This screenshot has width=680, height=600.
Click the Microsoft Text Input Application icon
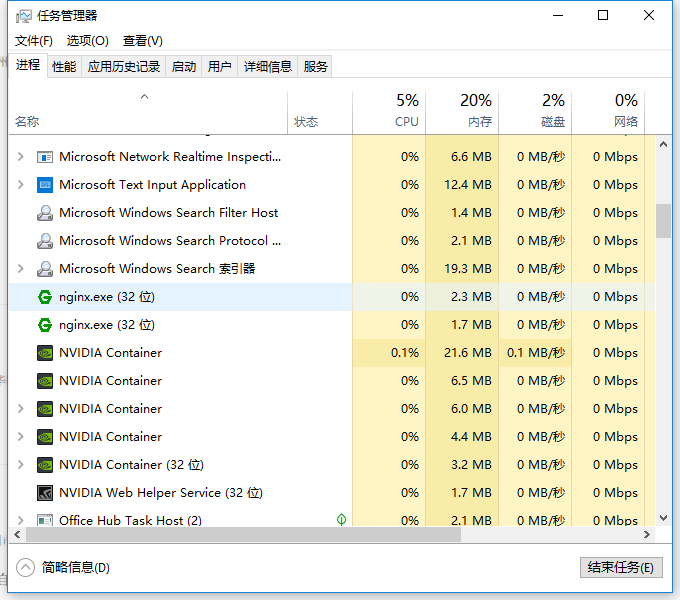tap(45, 185)
